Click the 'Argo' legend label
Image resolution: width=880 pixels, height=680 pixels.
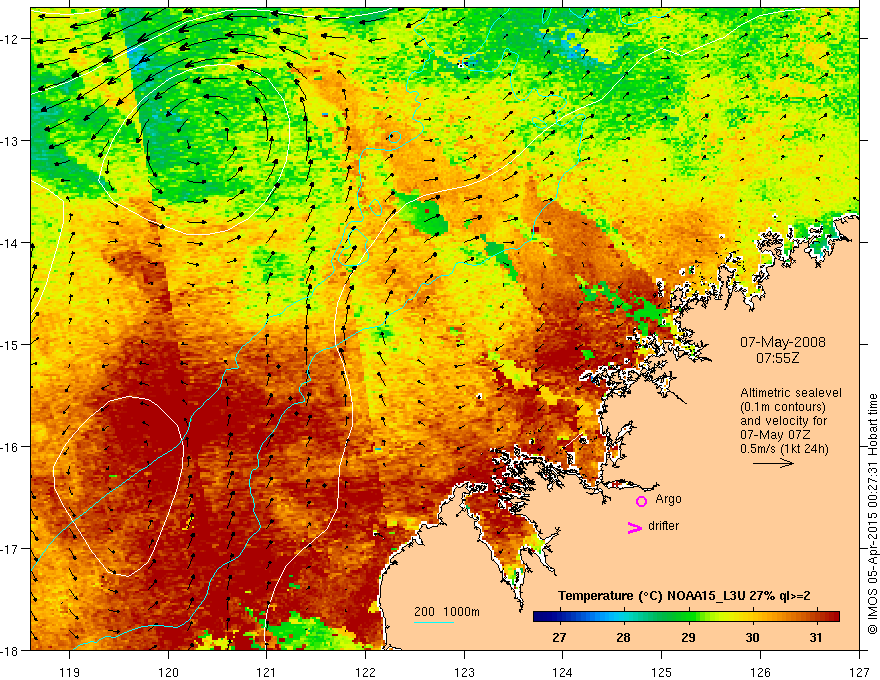click(x=668, y=499)
